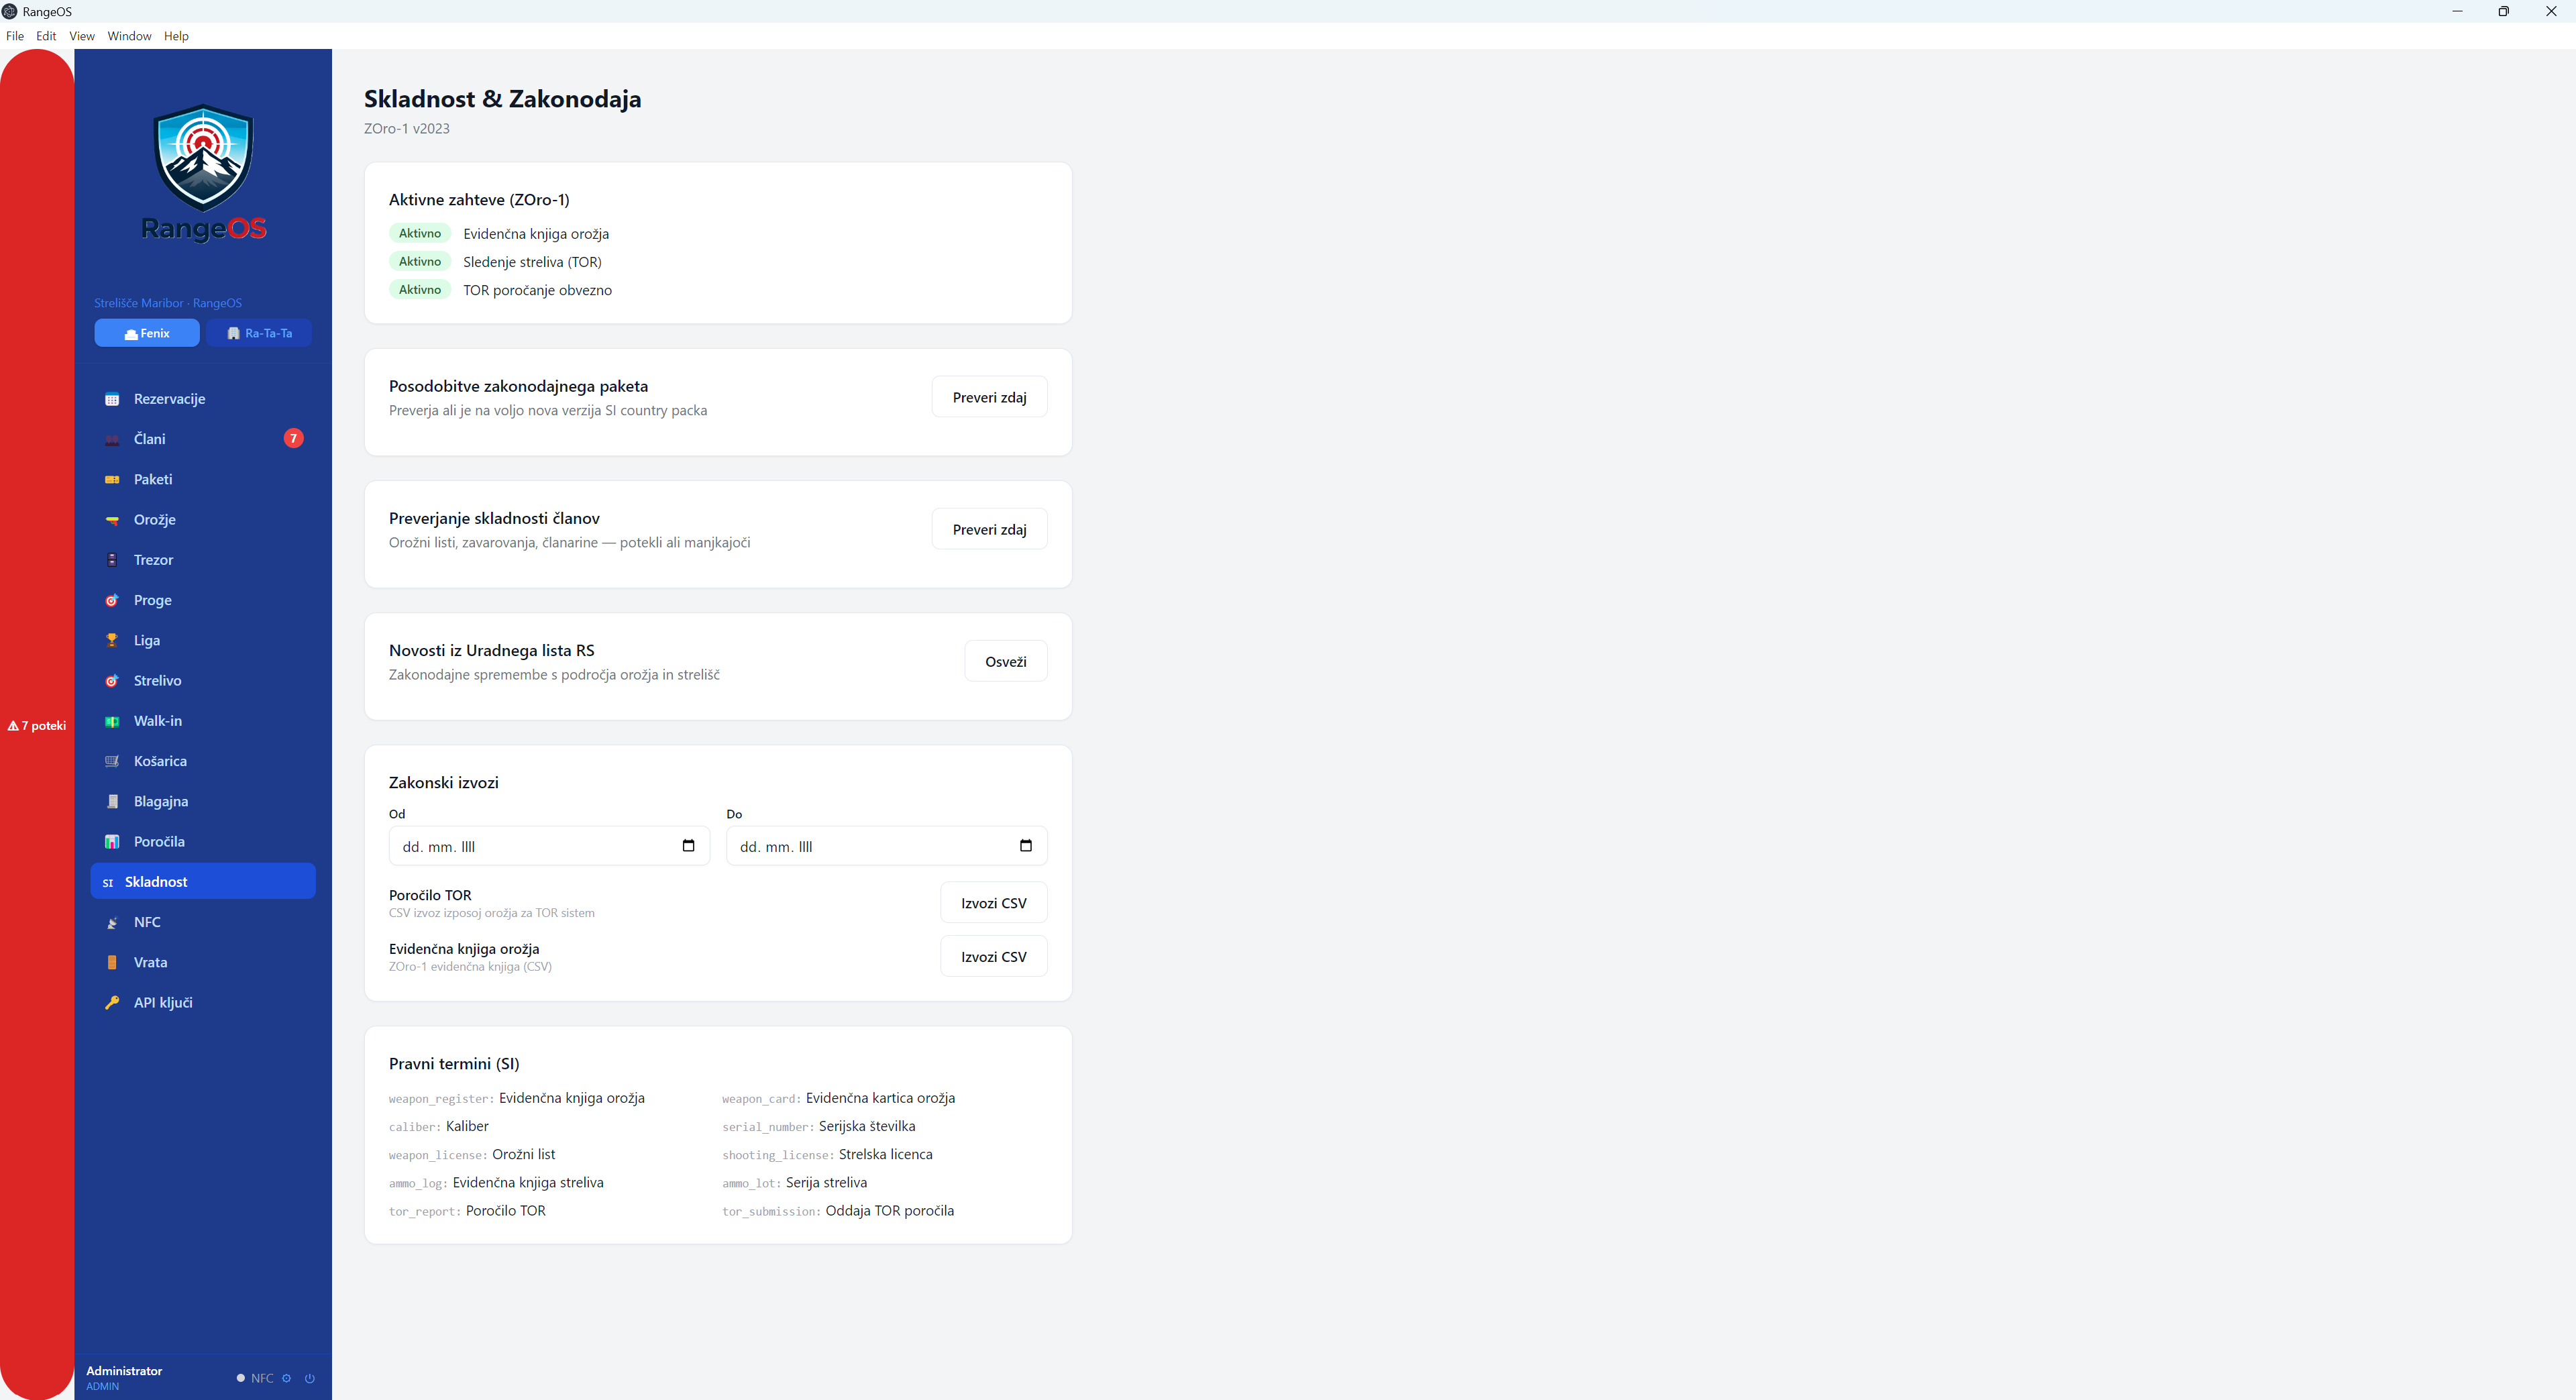Click the ZOro-1 v2023 subtitle
Viewport: 2576px width, 1400px height.
pos(406,128)
